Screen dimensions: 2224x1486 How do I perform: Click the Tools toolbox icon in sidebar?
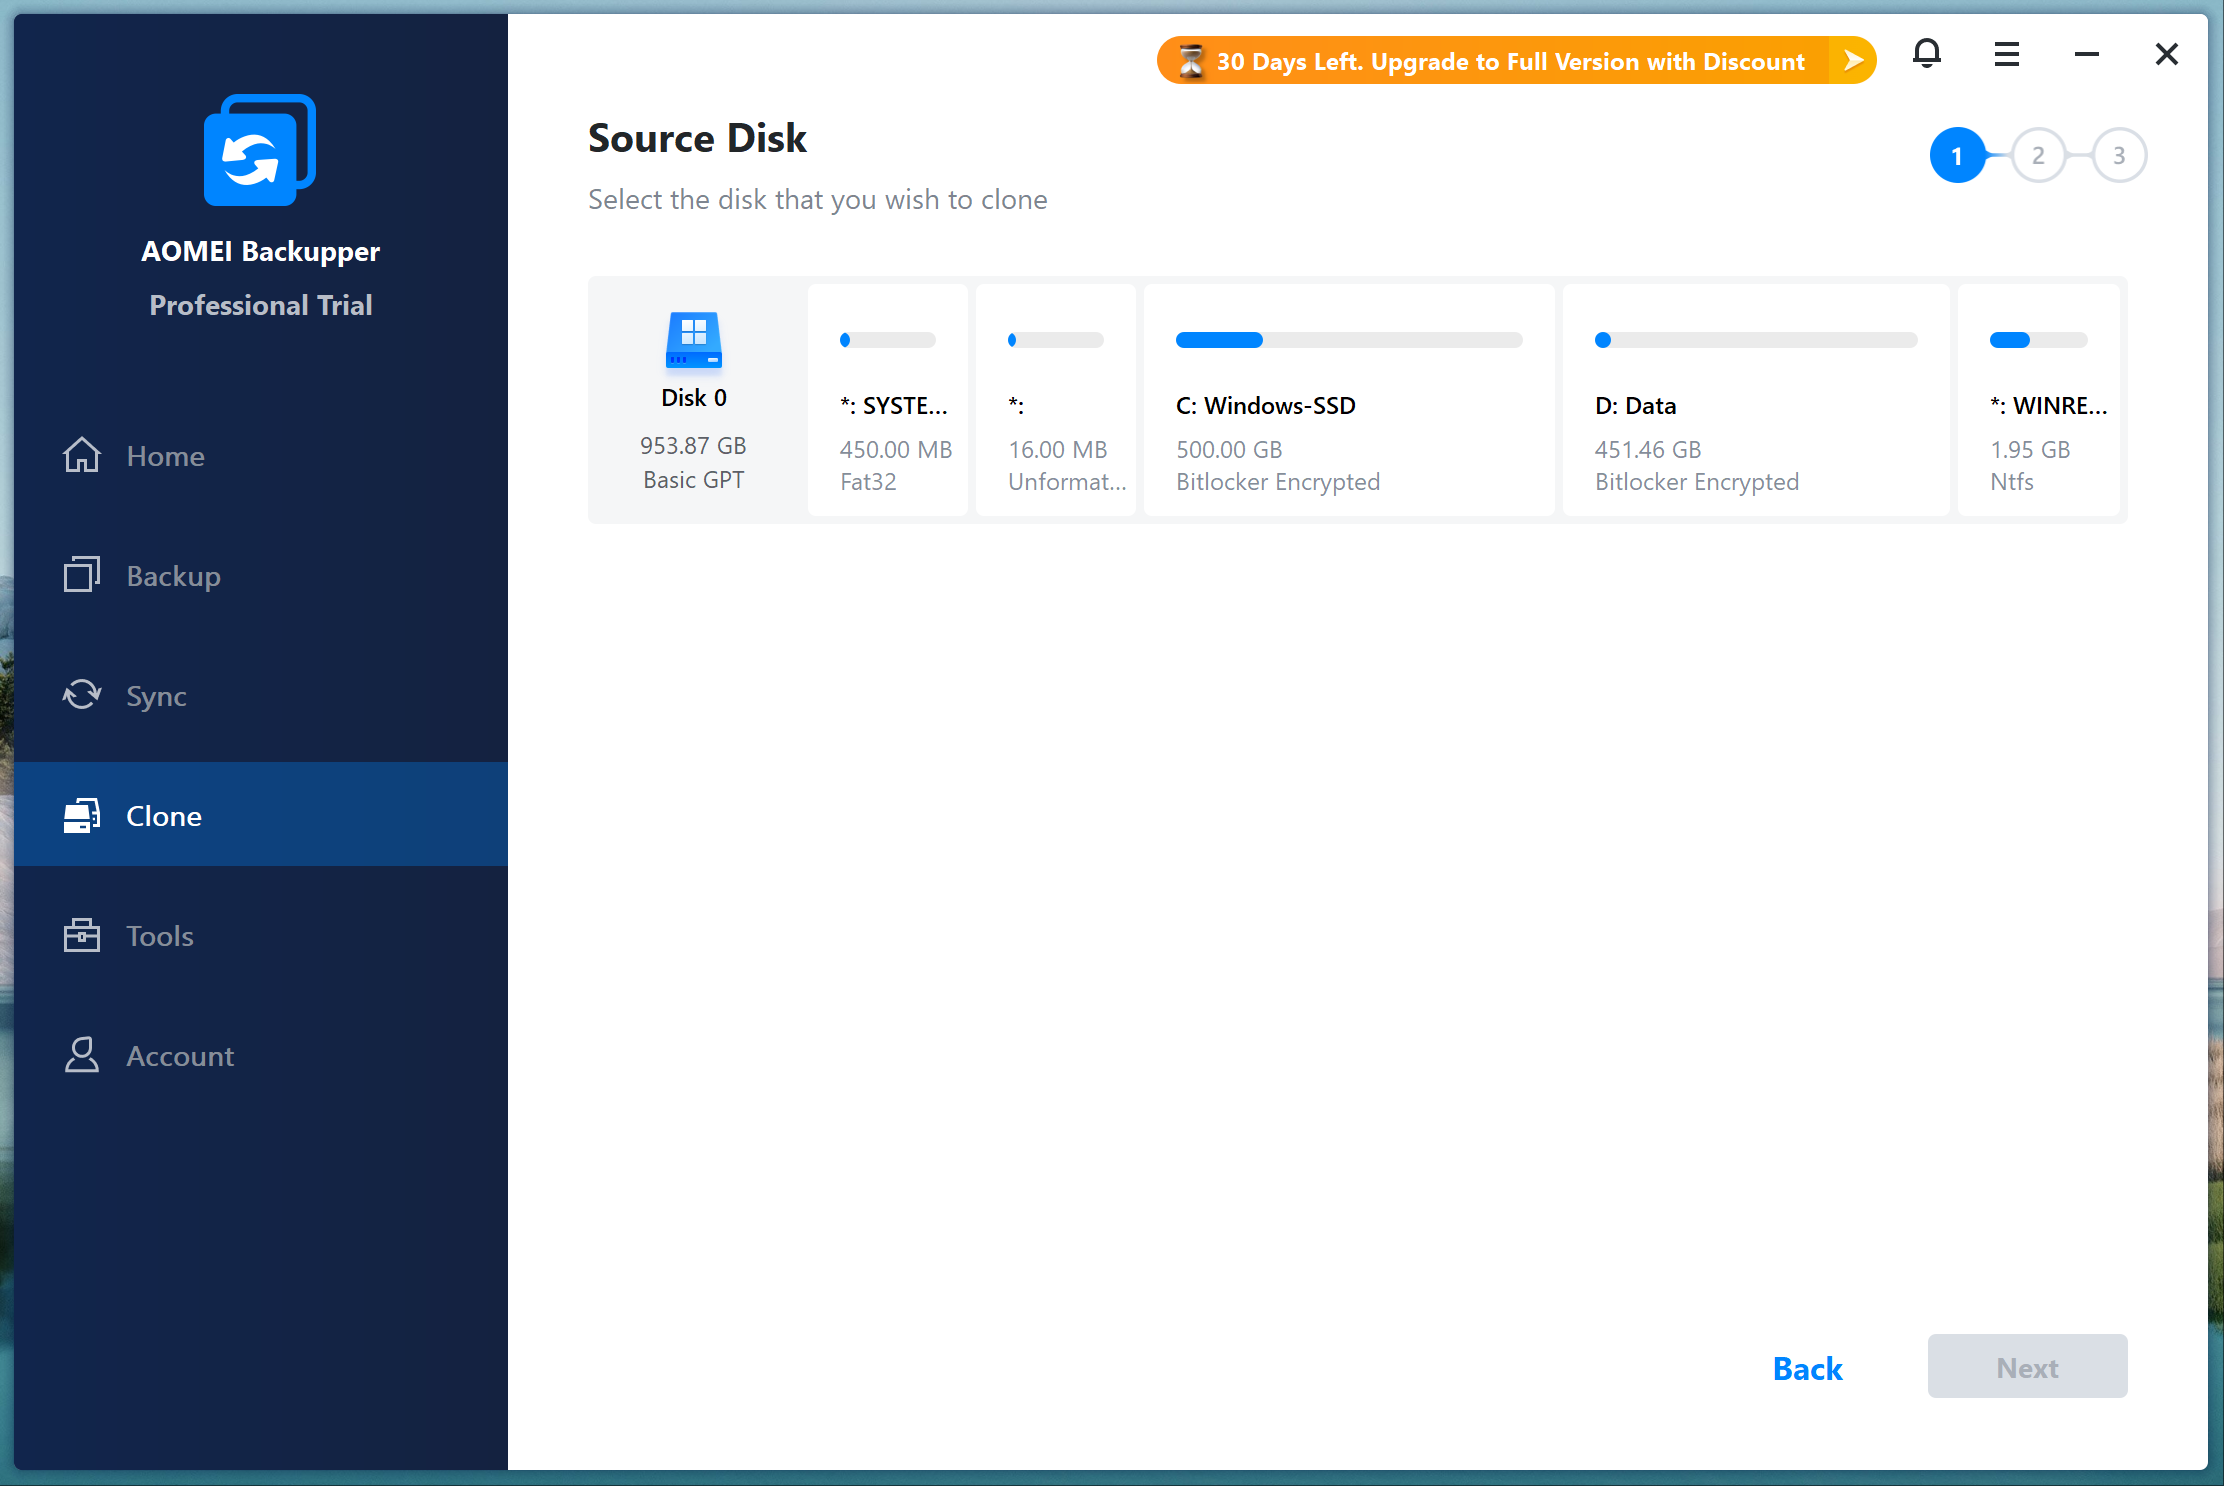coord(82,935)
